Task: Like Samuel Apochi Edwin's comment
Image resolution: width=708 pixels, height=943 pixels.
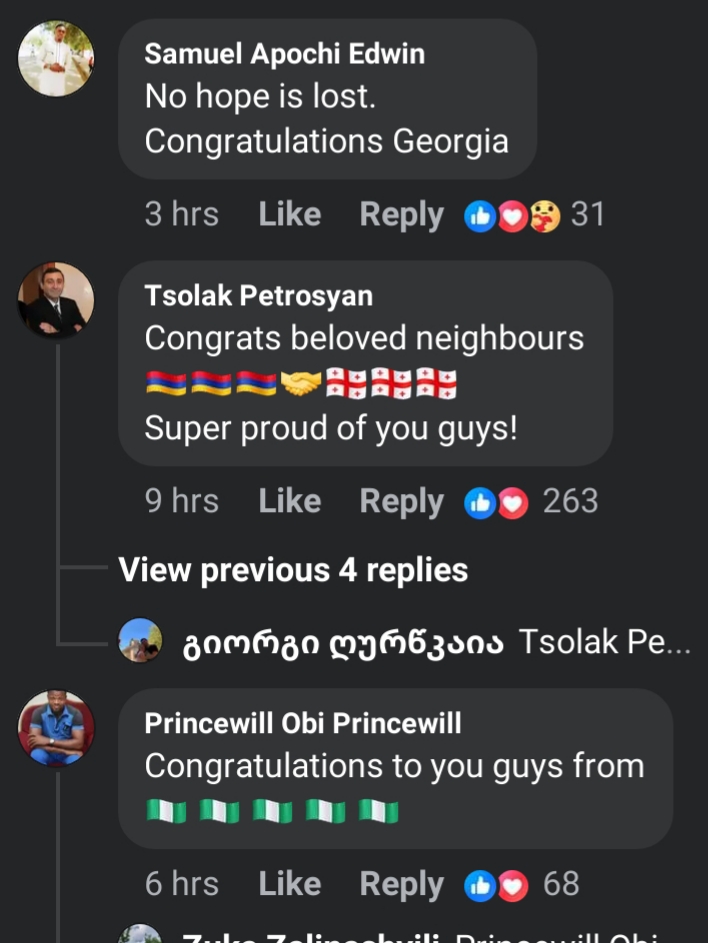Action: click(x=289, y=215)
